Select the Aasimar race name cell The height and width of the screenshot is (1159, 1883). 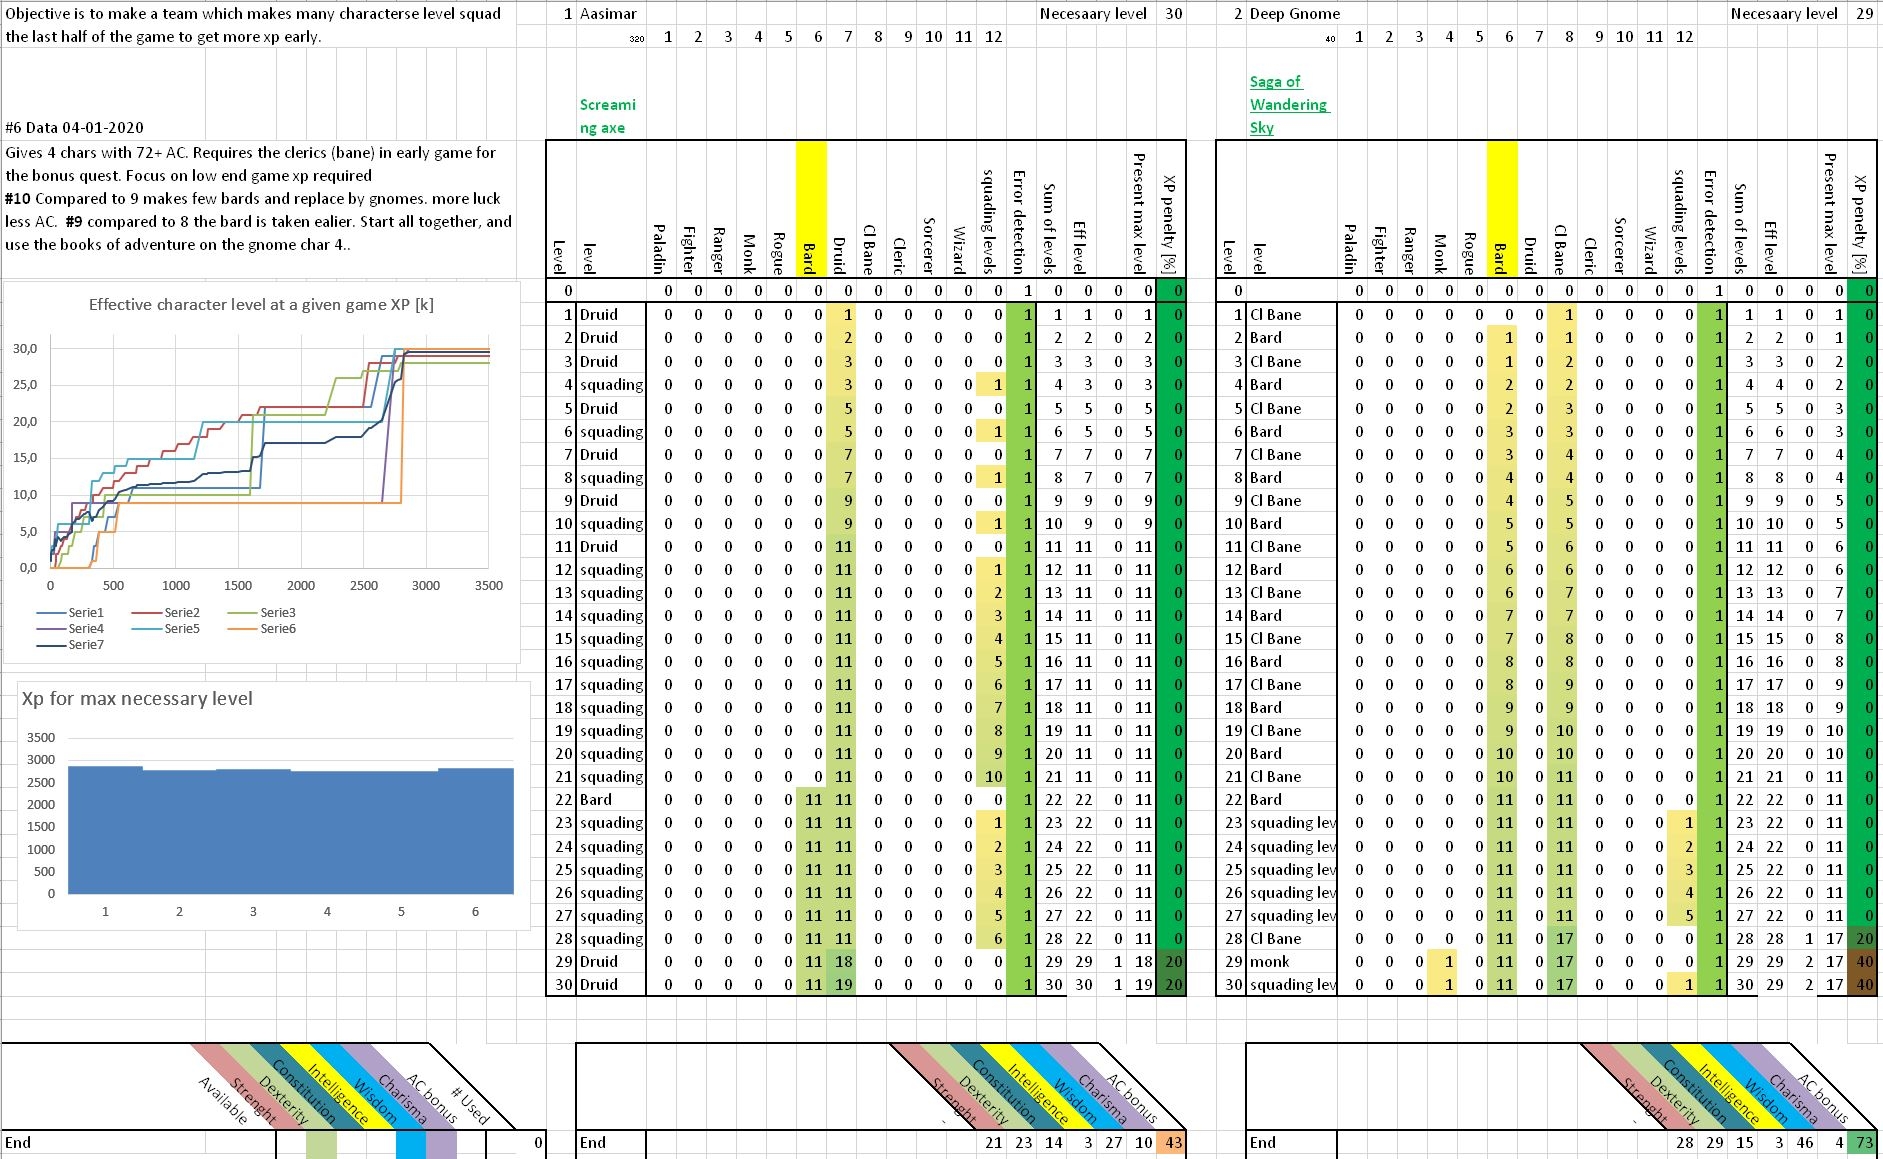click(x=608, y=13)
